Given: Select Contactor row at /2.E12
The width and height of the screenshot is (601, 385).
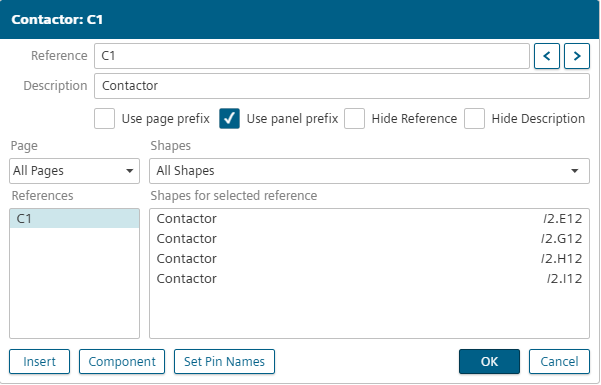Looking at the screenshot, I should (x=369, y=219).
